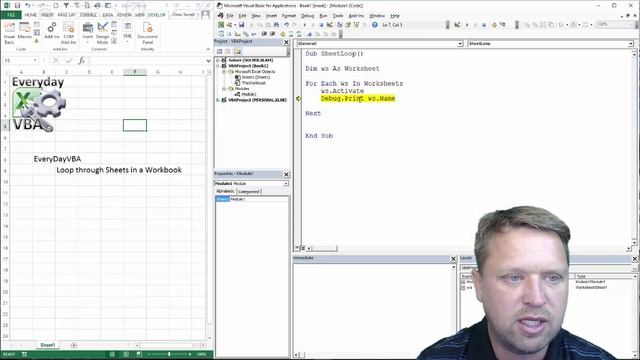Viewport: 640px width, 360px height.
Task: Click View Code icon in Project panel
Action: 220,51
